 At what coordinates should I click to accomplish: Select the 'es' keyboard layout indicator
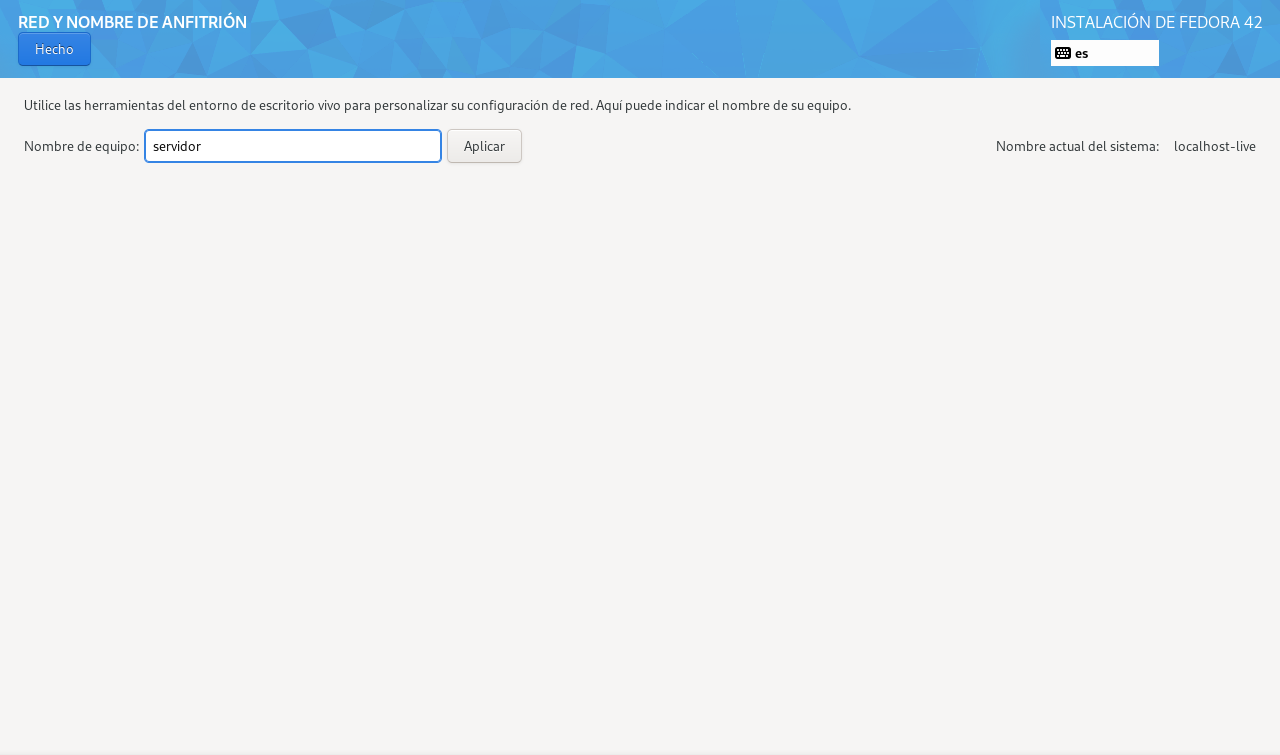point(1082,53)
